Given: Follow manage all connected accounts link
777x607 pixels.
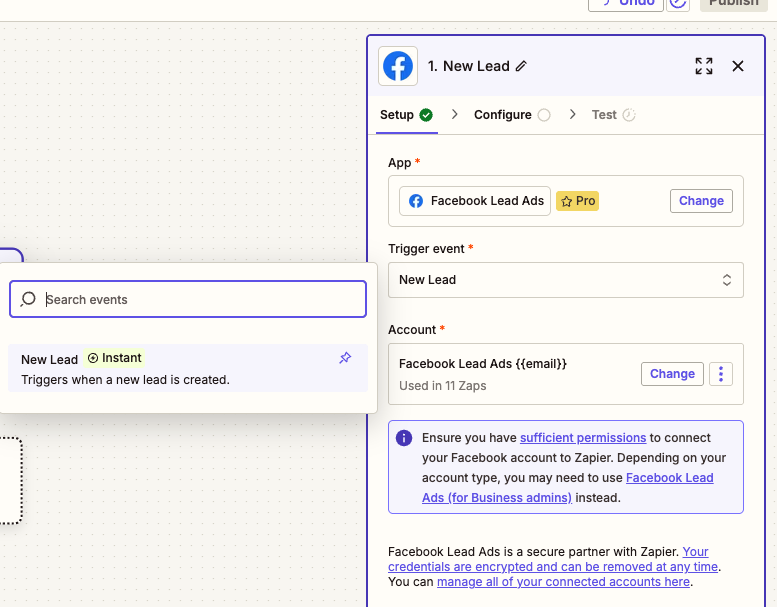Looking at the screenshot, I should tap(563, 582).
